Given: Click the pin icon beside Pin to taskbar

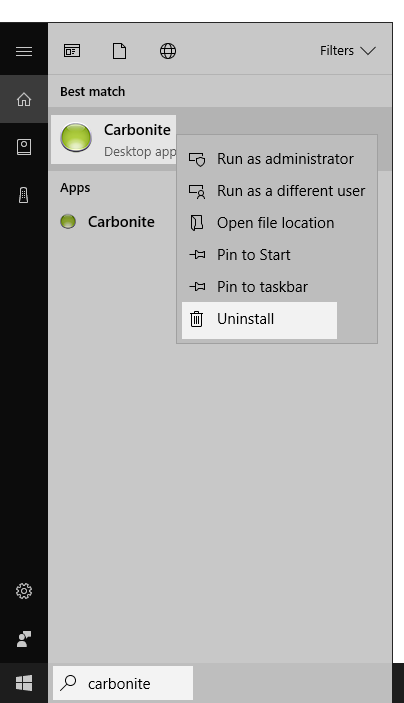Looking at the screenshot, I should pos(197,287).
